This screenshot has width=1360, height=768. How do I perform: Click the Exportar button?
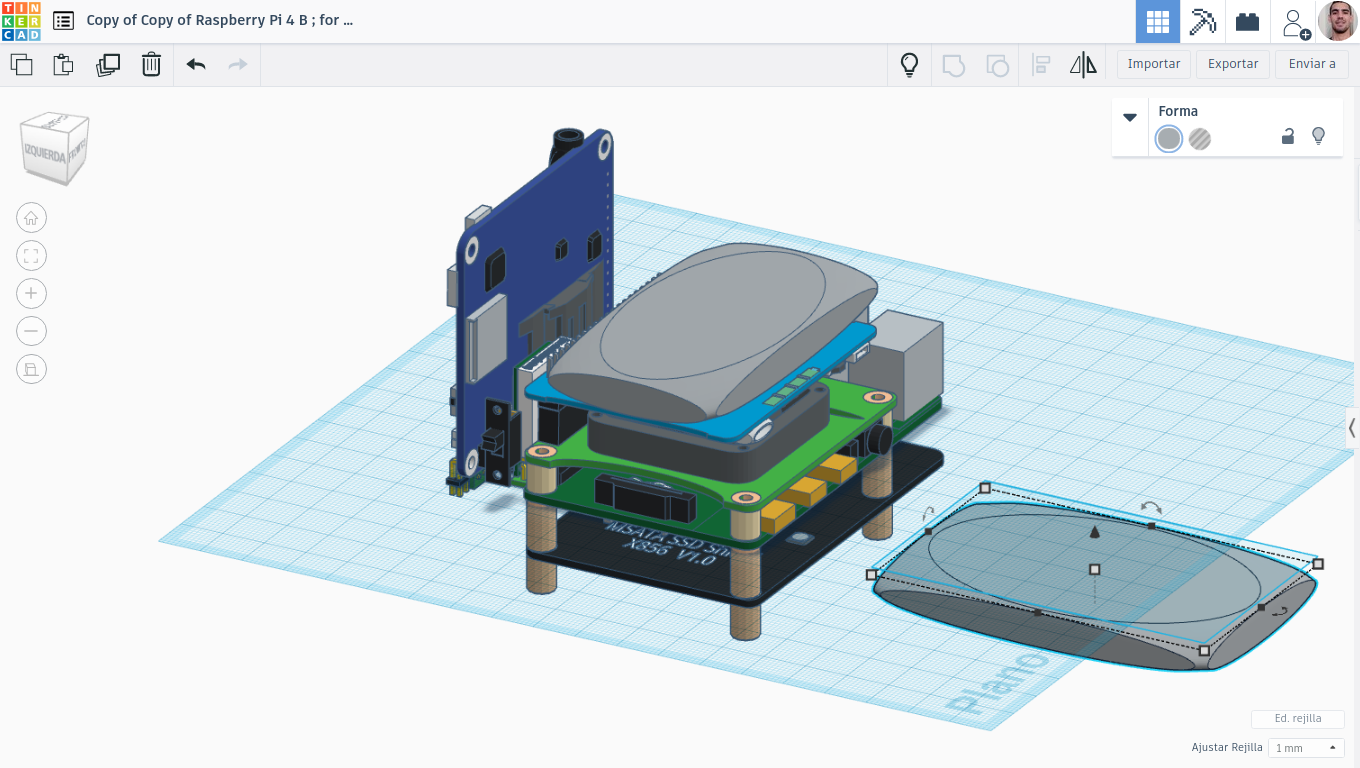[1233, 64]
